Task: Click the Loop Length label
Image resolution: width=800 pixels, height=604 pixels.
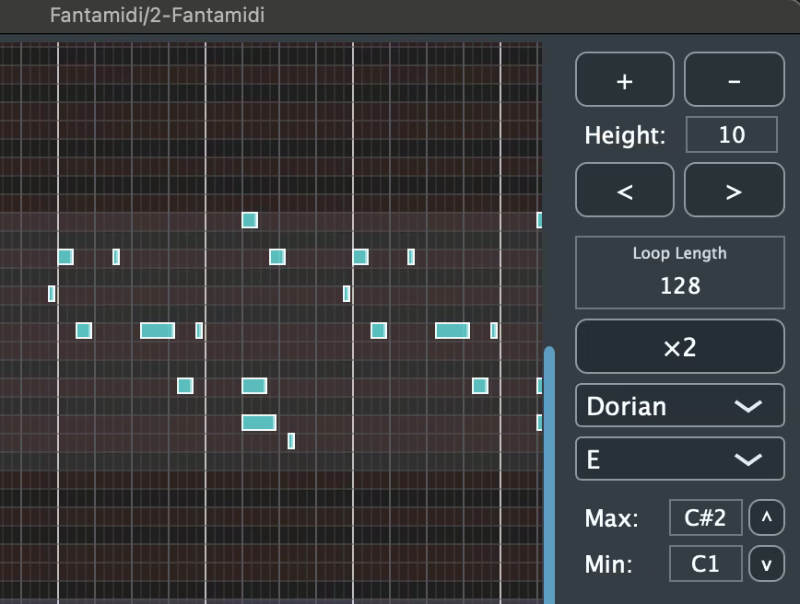Action: pos(680,254)
